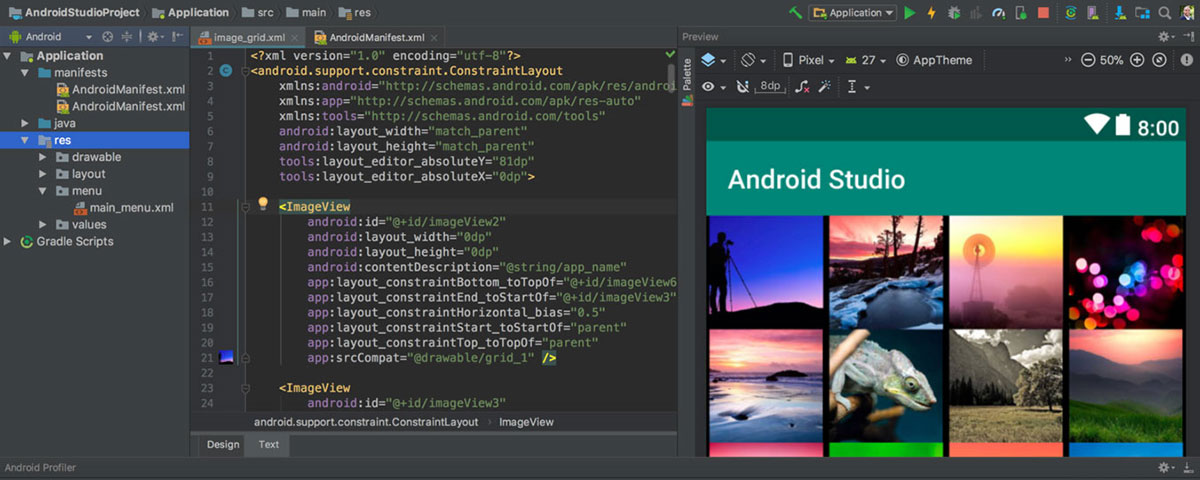Click the Run with Coverage icon
The height and width of the screenshot is (480, 1200).
[977, 13]
